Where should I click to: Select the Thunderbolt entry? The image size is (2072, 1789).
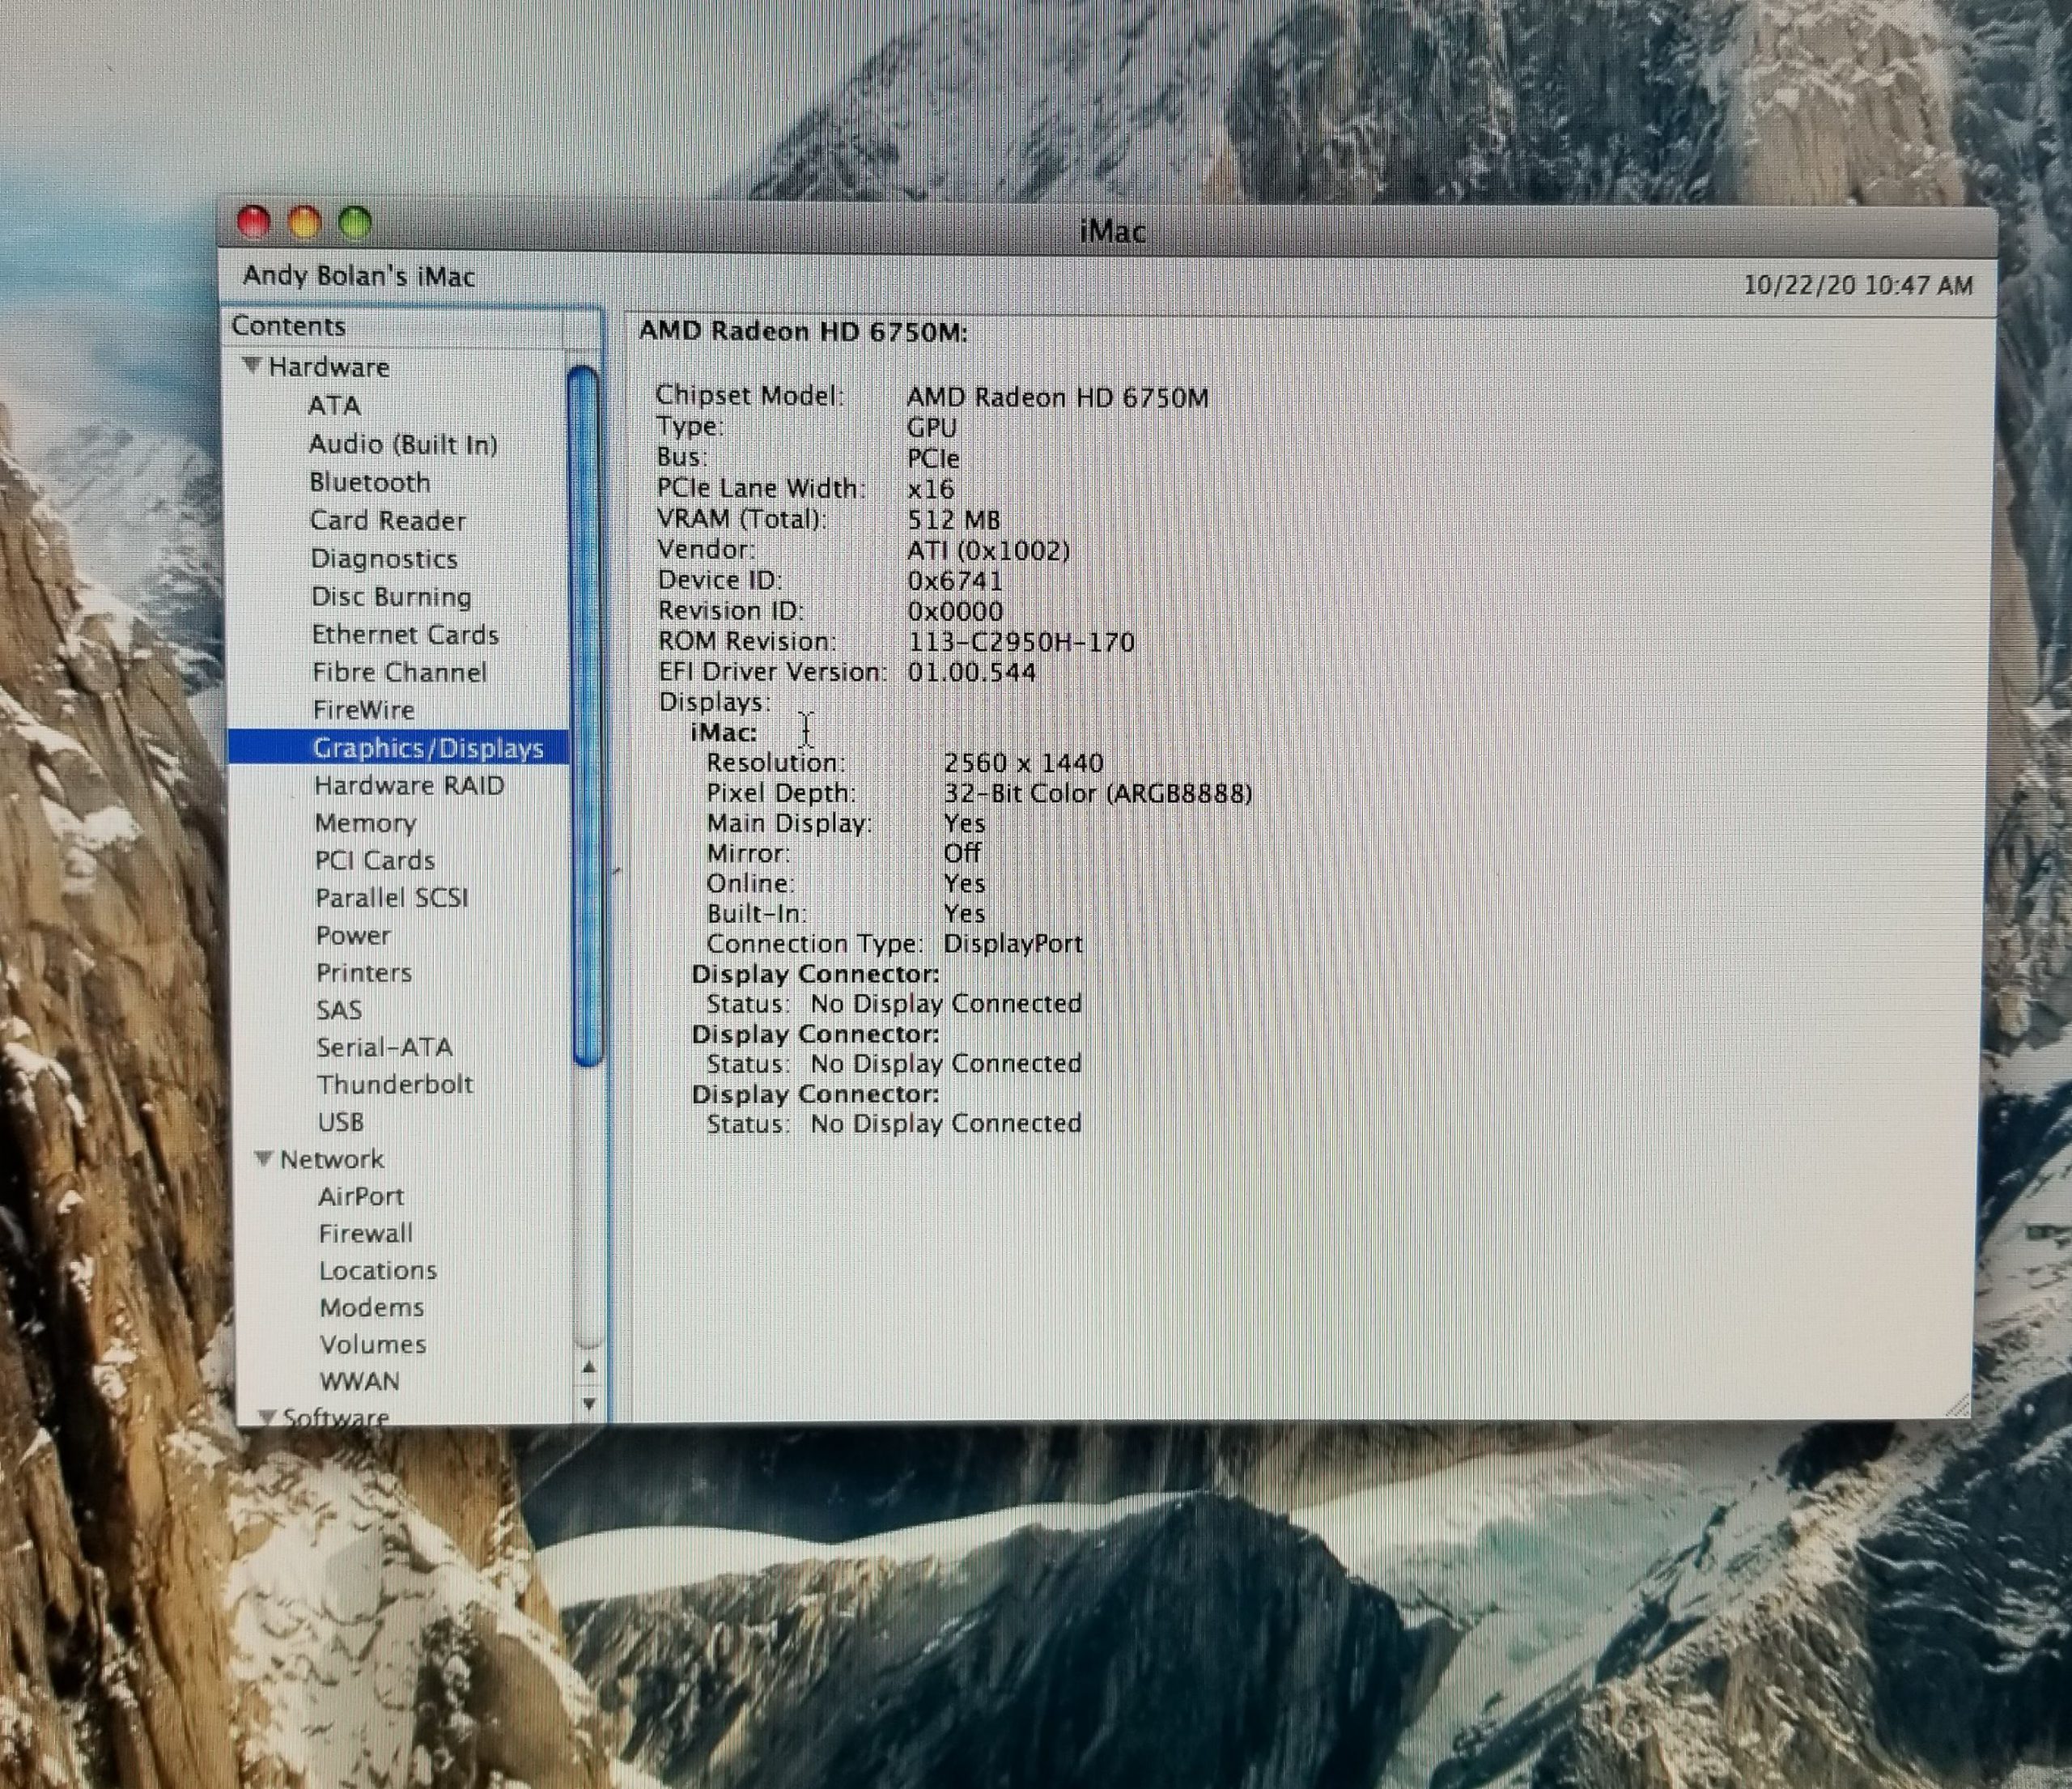coord(395,1084)
